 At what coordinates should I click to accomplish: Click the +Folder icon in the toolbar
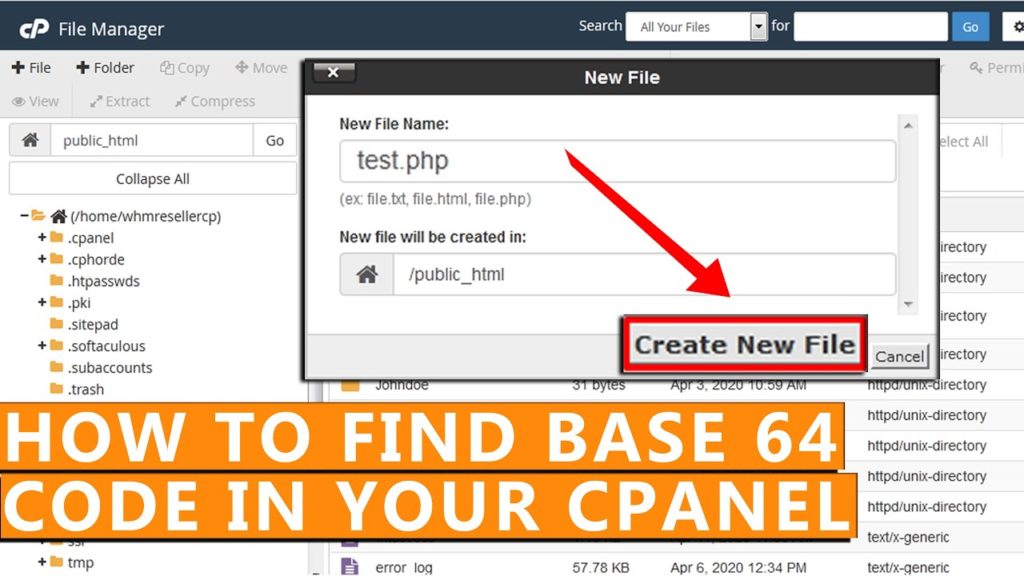tap(104, 67)
